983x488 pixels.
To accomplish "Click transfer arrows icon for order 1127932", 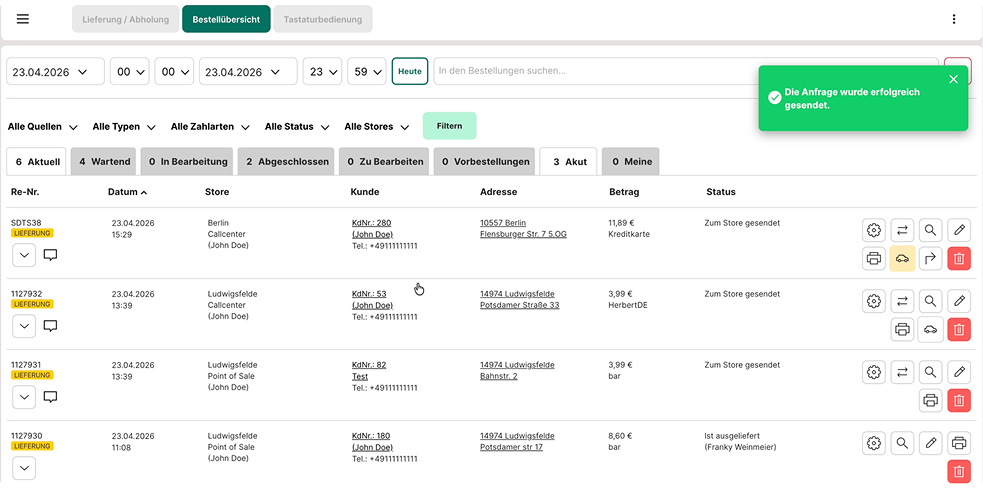I will point(902,301).
